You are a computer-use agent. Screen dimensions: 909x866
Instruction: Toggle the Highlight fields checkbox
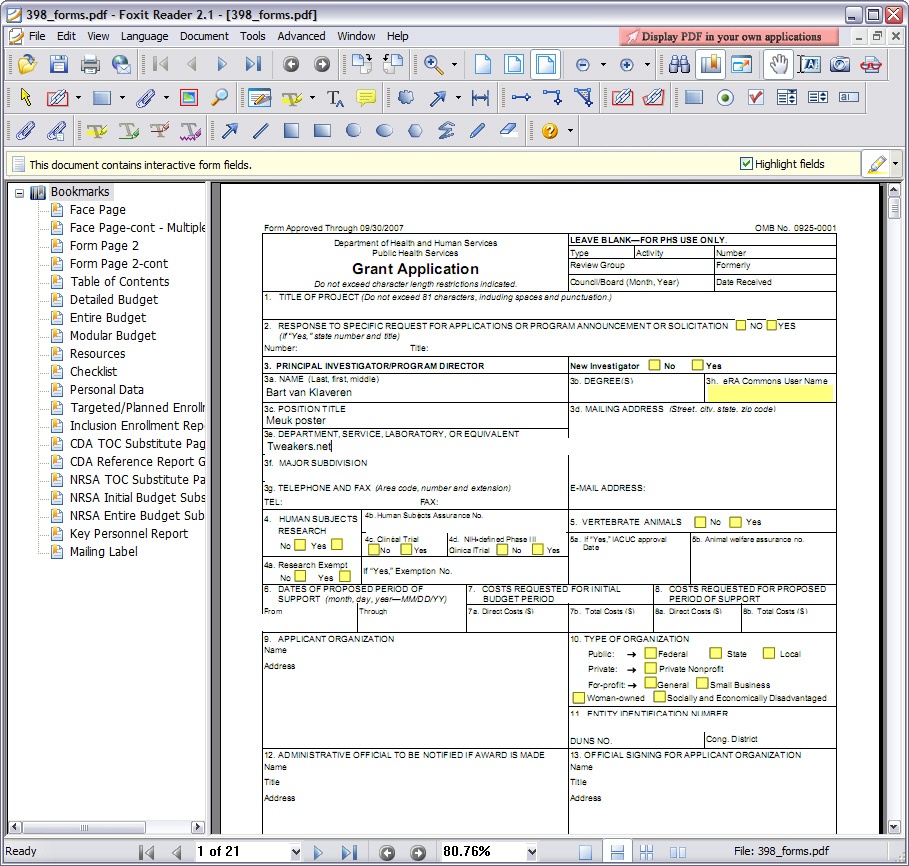[746, 164]
